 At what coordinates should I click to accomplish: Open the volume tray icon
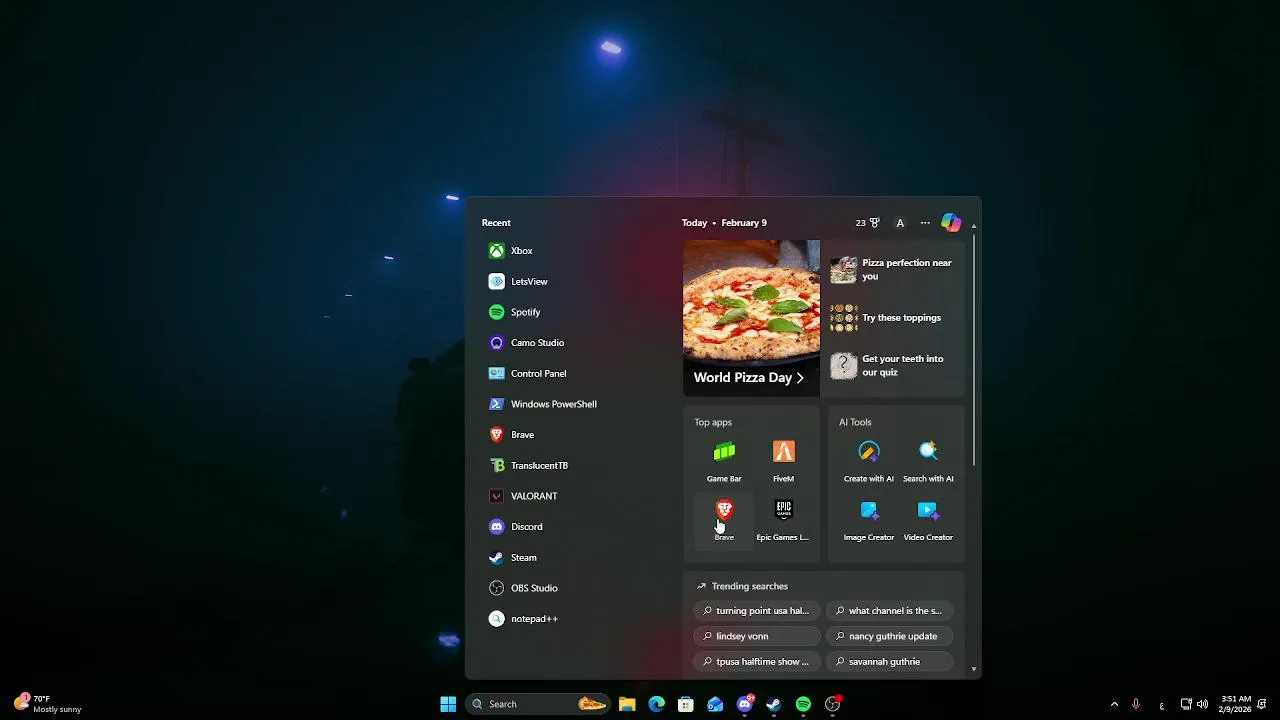point(1202,704)
